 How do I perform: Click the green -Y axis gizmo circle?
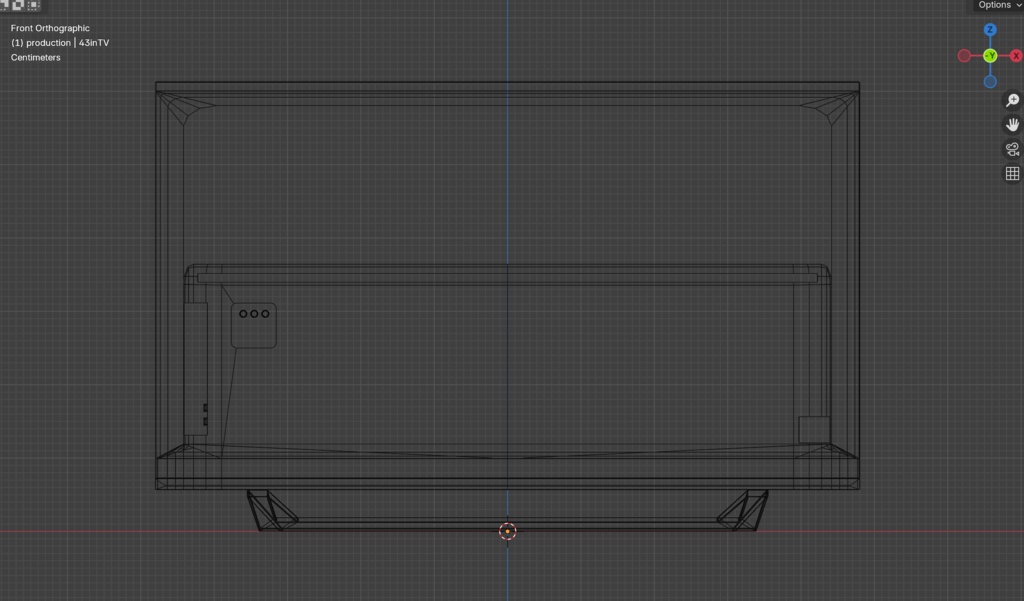pyautogui.click(x=990, y=56)
